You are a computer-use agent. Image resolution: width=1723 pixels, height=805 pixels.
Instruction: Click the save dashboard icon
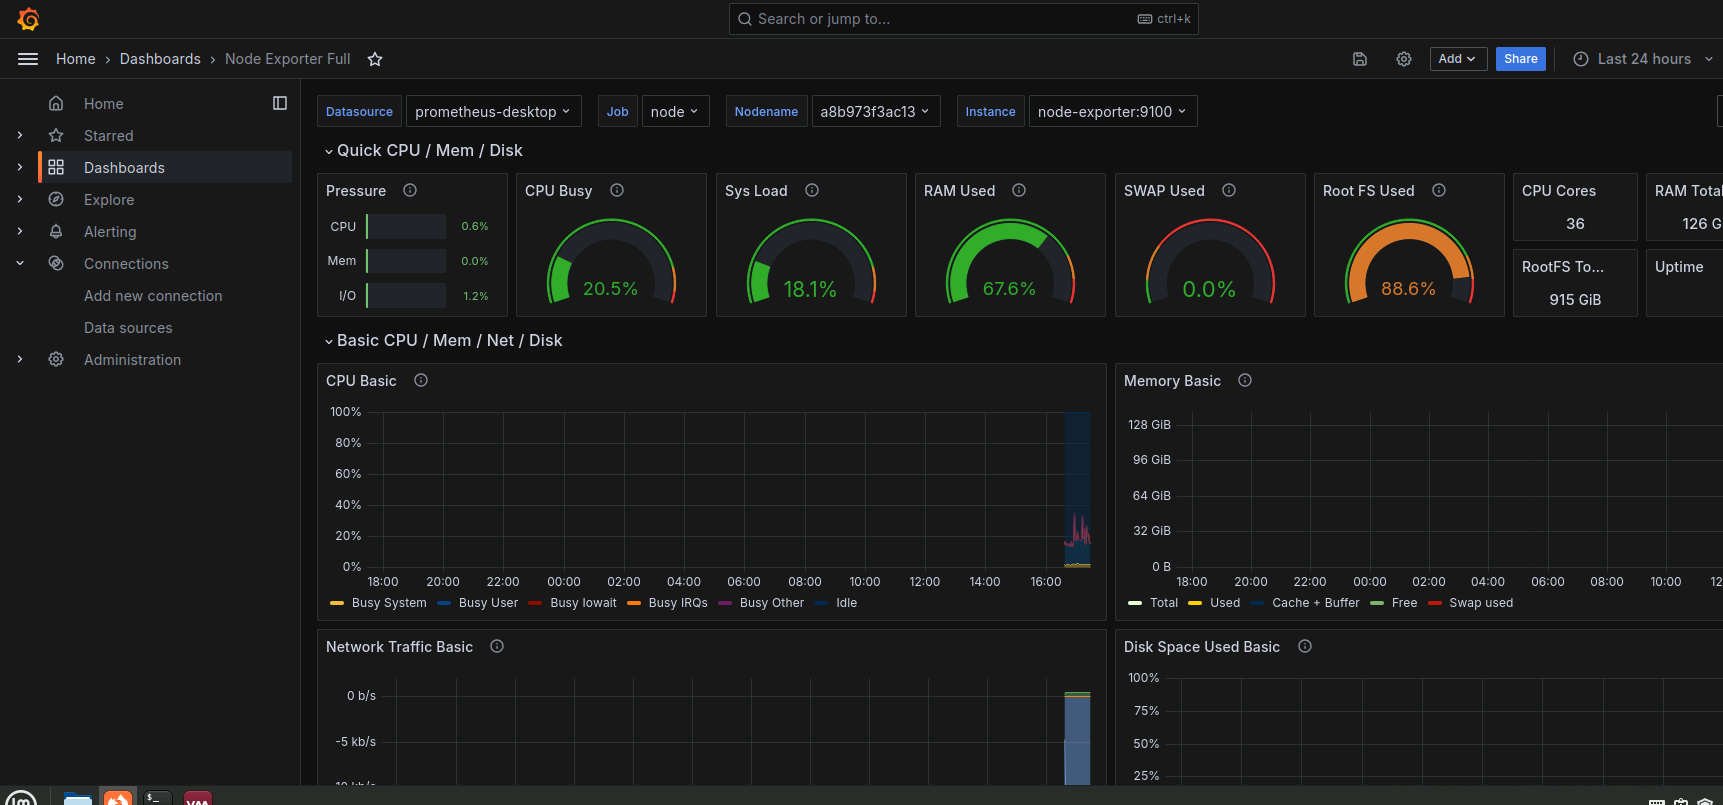pos(1360,59)
